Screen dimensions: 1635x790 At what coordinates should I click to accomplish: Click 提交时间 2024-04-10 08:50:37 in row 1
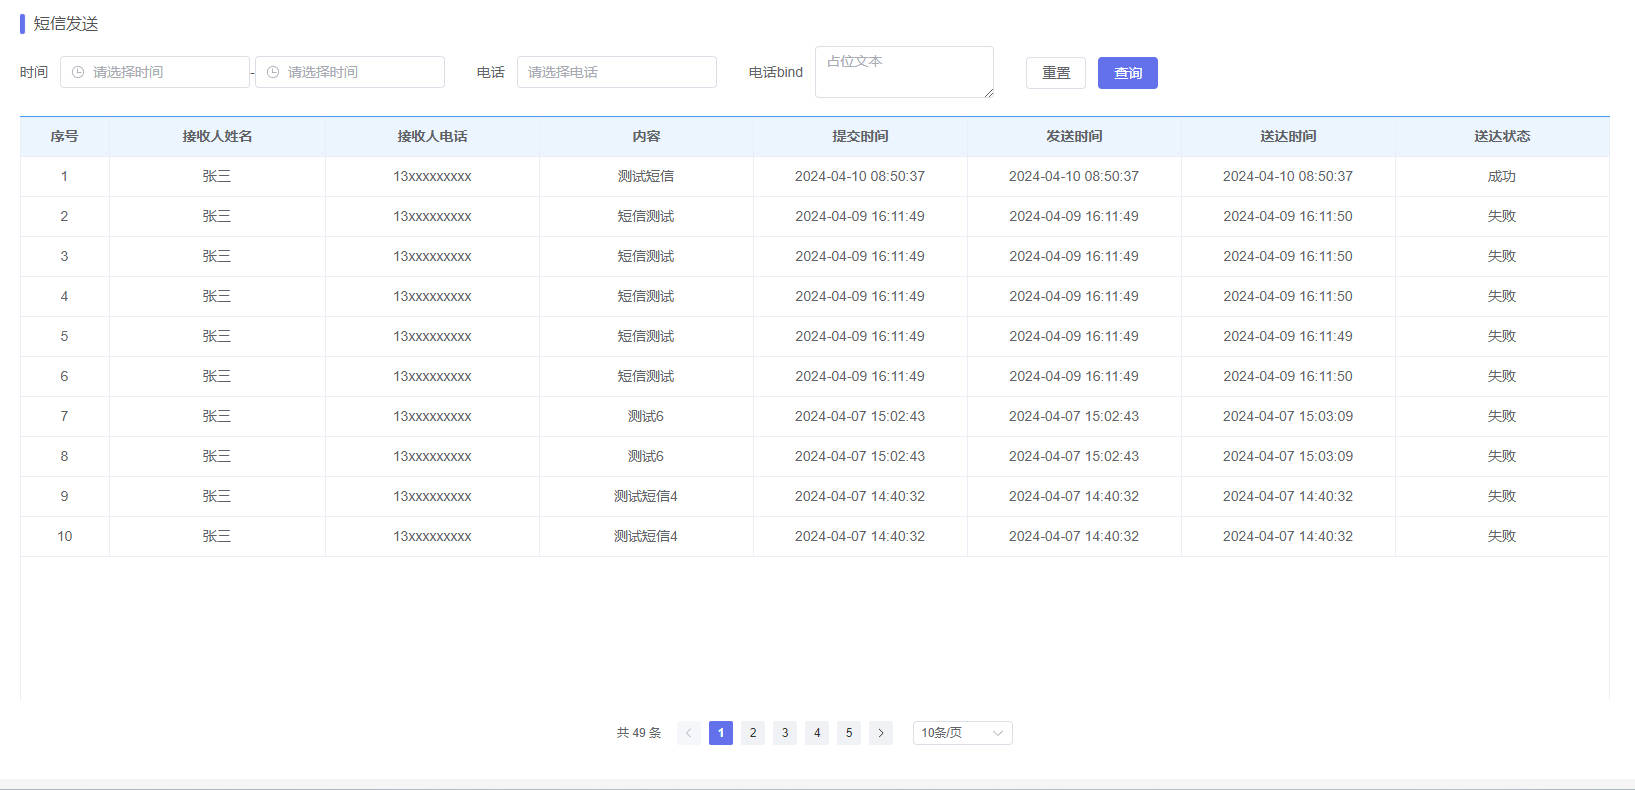(x=860, y=176)
